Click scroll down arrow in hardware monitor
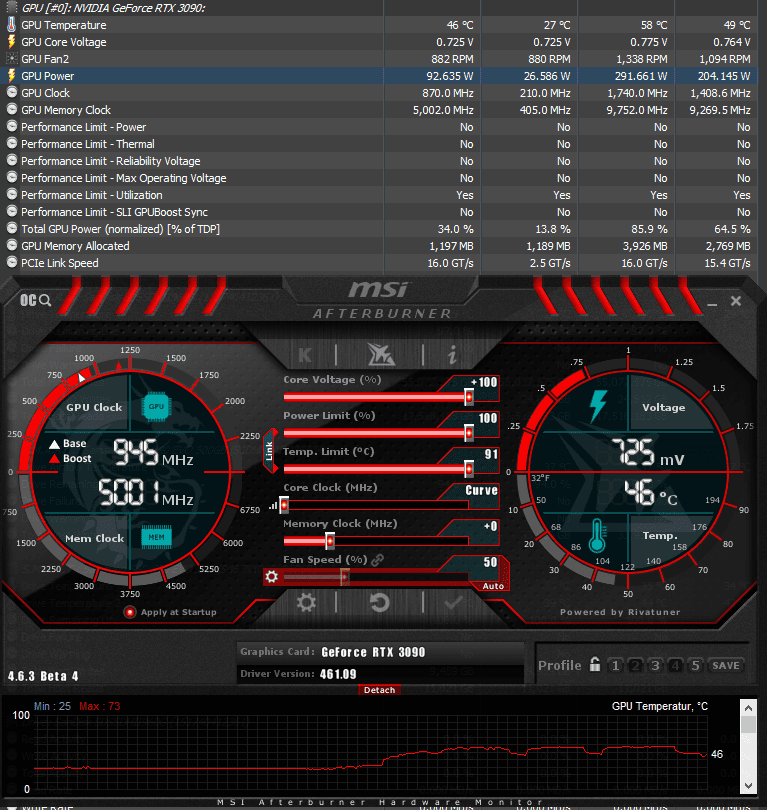This screenshot has height=810, width=767. [748, 785]
